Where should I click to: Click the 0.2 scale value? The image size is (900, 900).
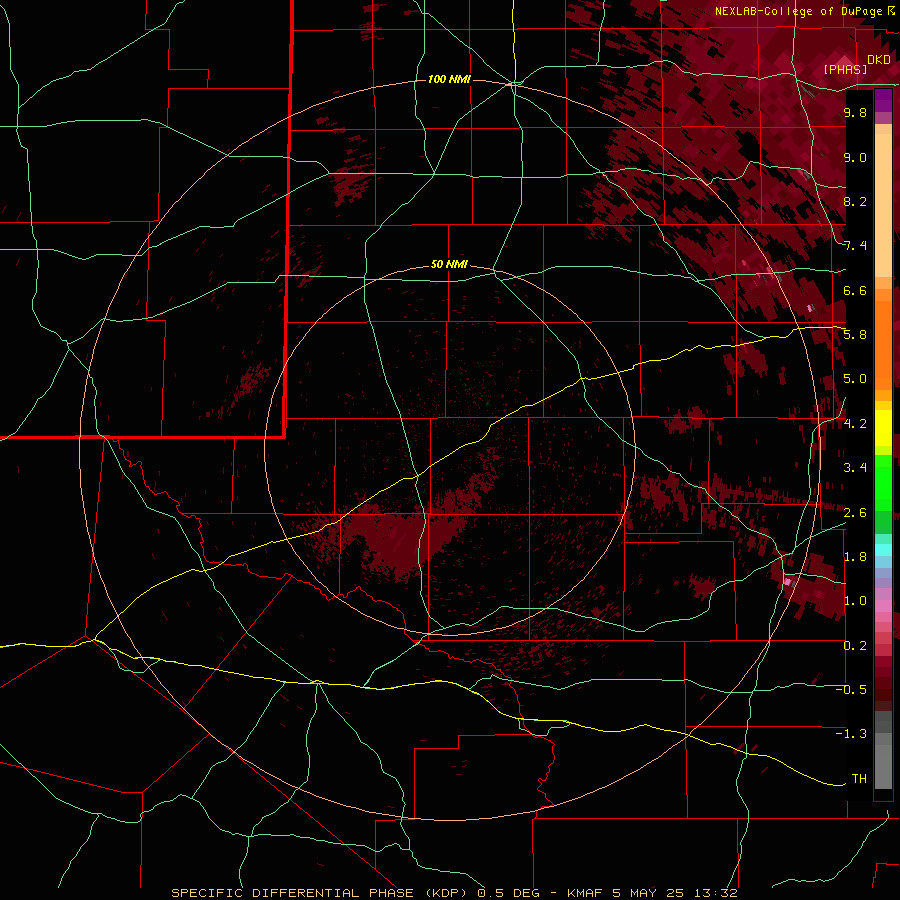(x=855, y=646)
